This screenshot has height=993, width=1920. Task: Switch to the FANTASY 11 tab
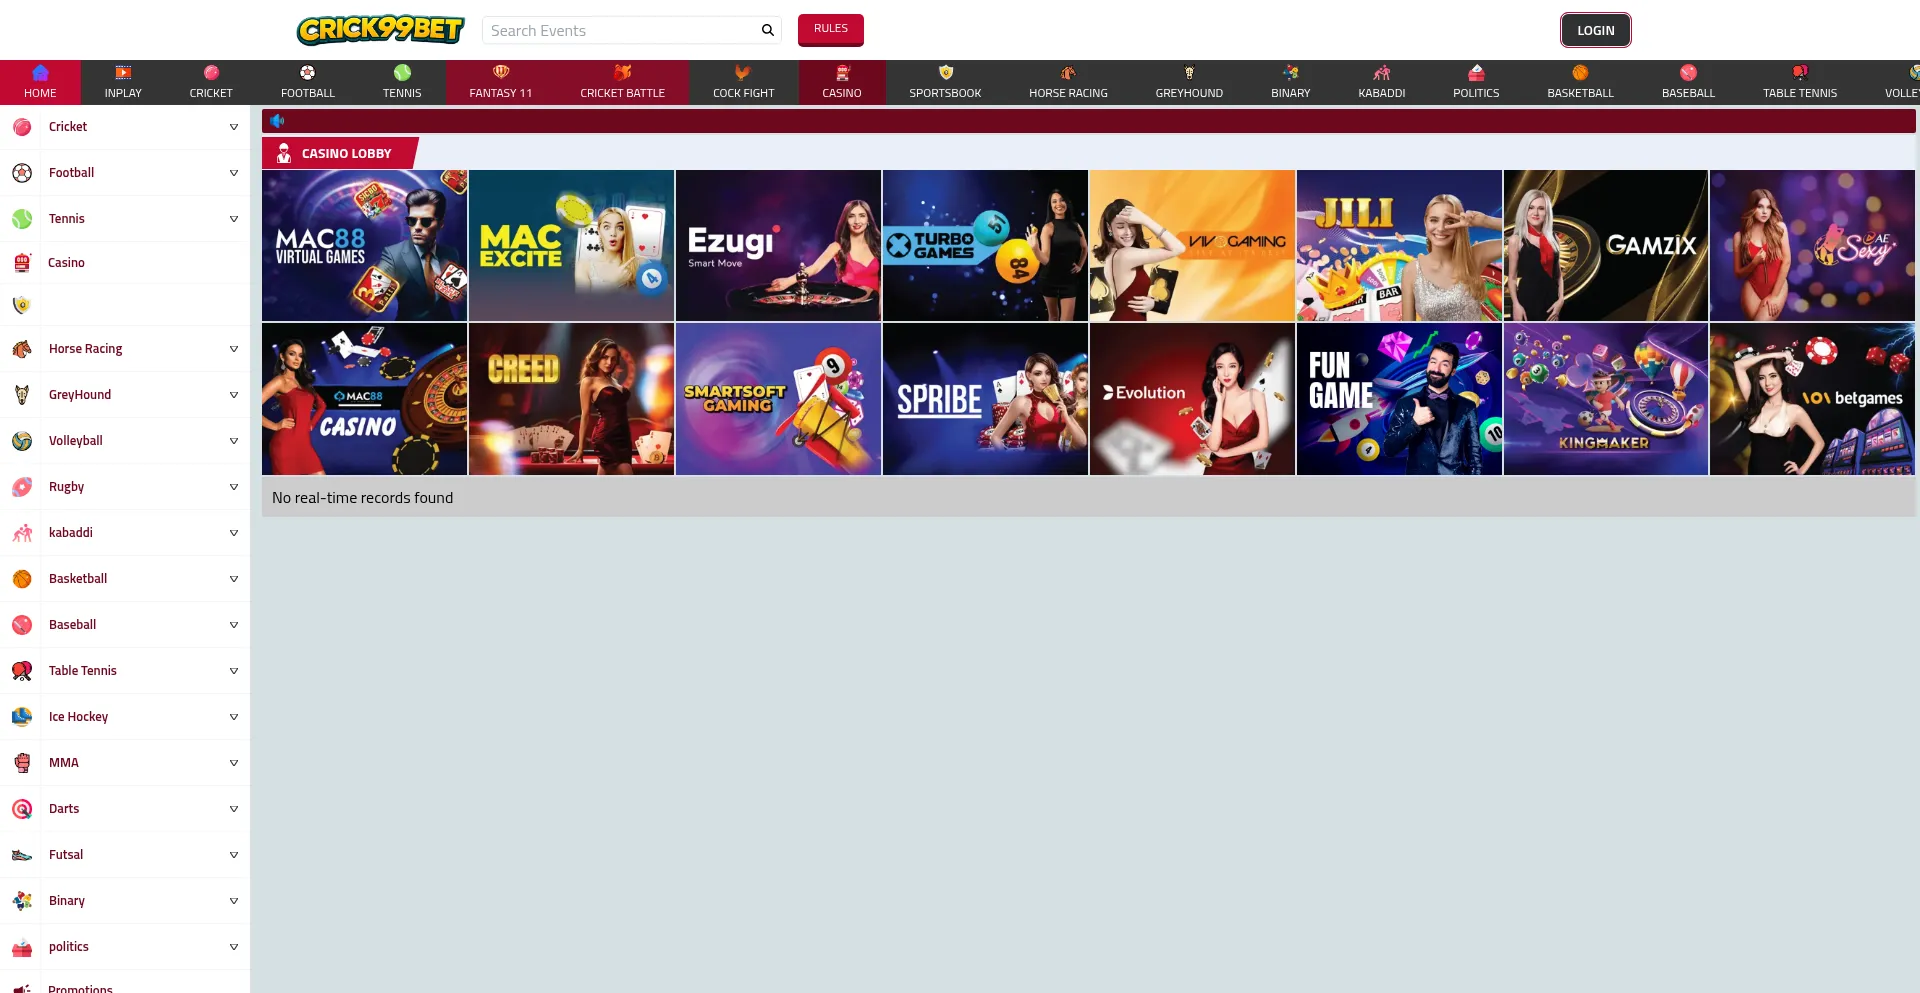501,82
